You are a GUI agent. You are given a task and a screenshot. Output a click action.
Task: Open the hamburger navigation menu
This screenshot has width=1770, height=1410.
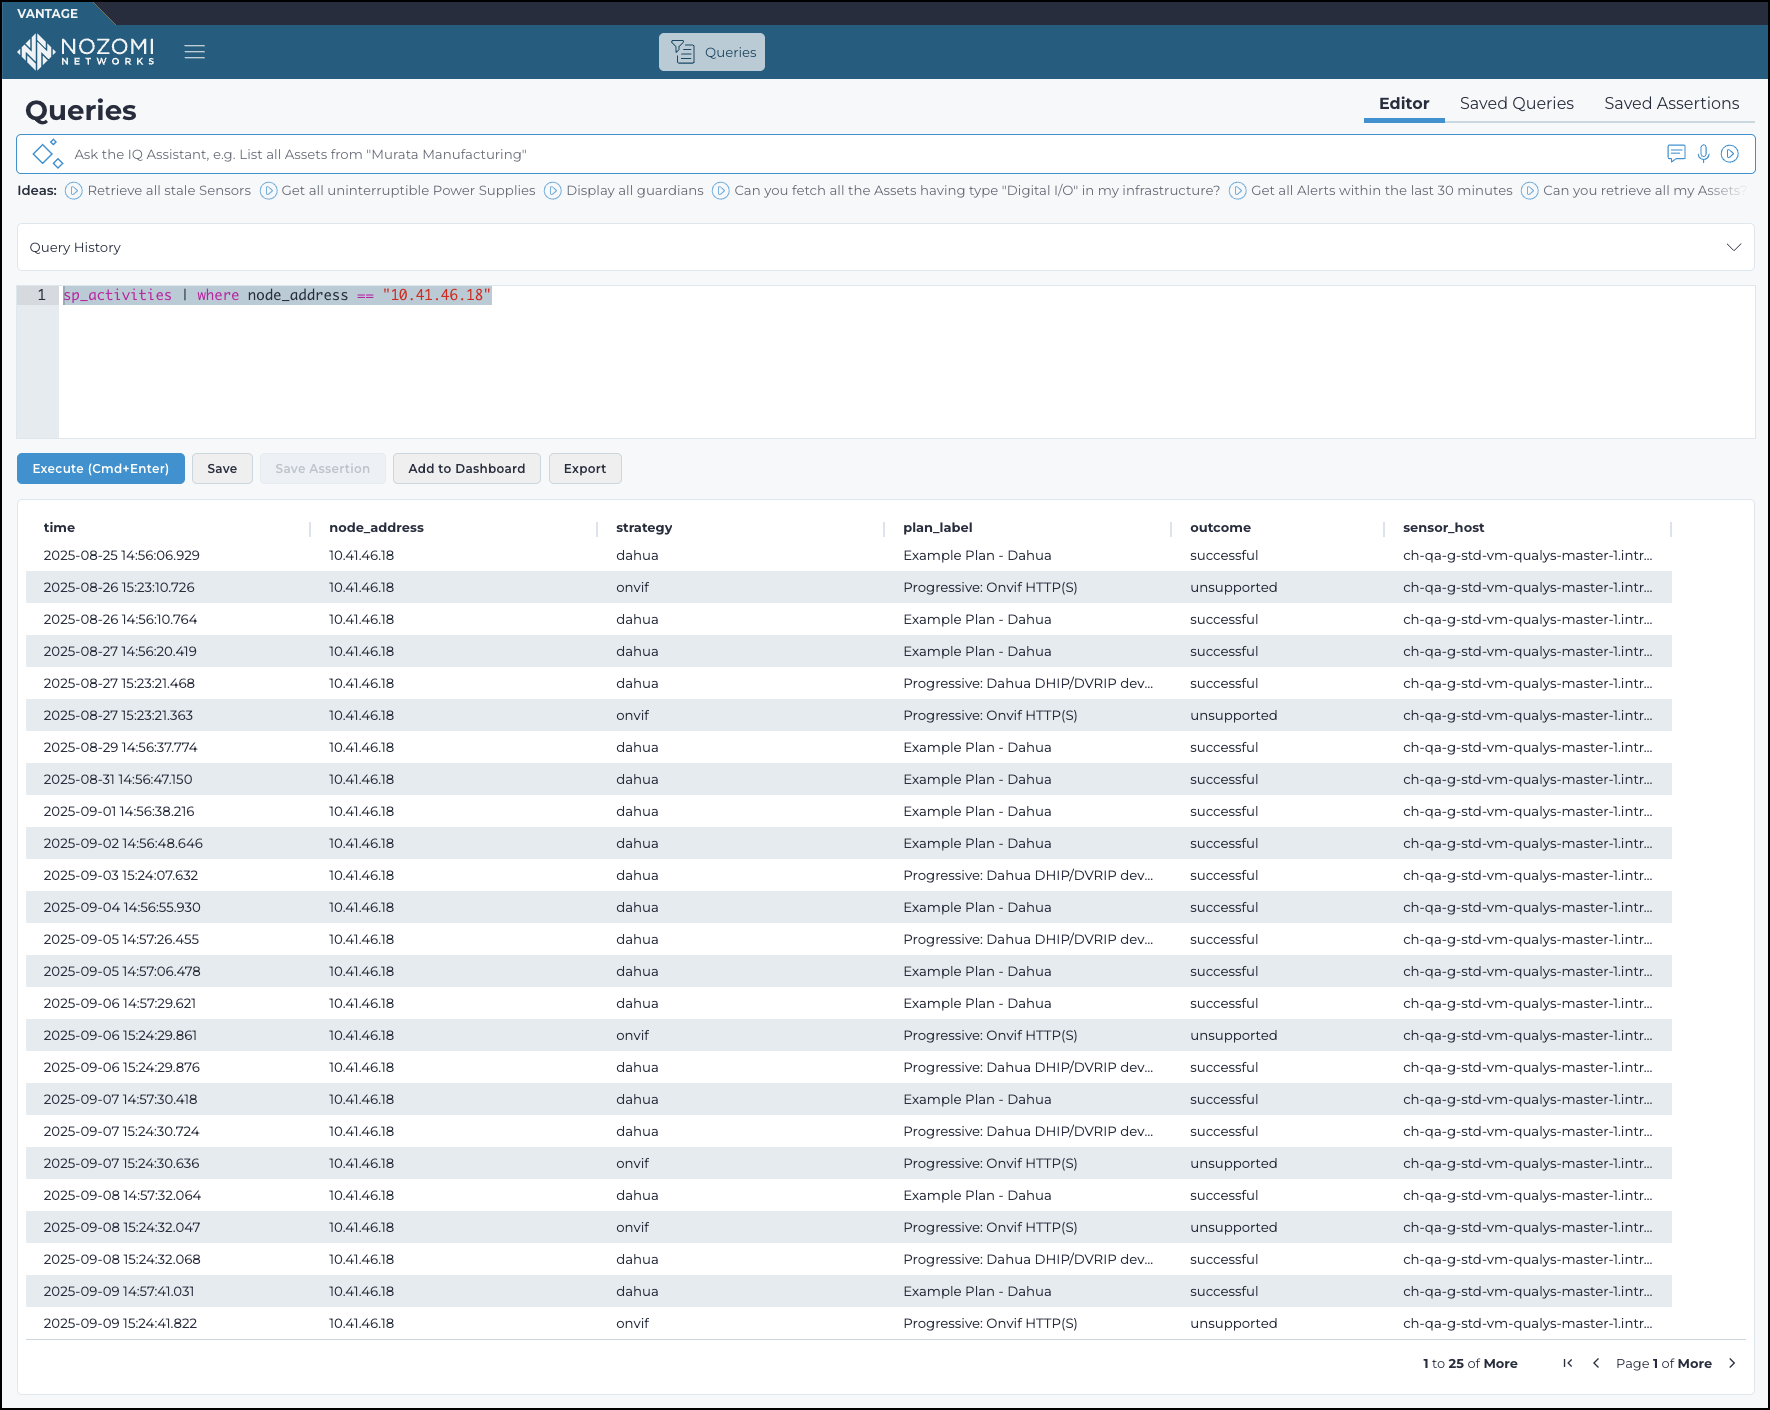(x=195, y=52)
